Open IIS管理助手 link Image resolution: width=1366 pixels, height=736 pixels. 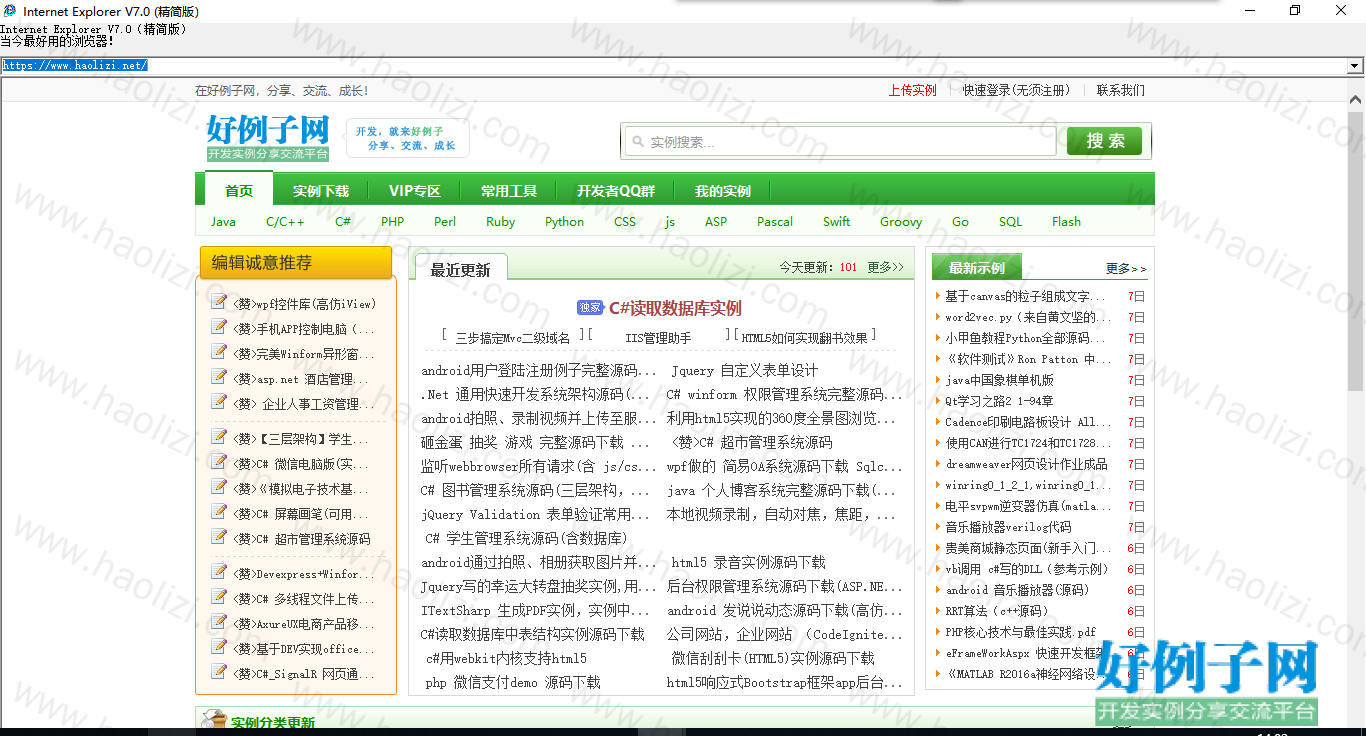[658, 338]
